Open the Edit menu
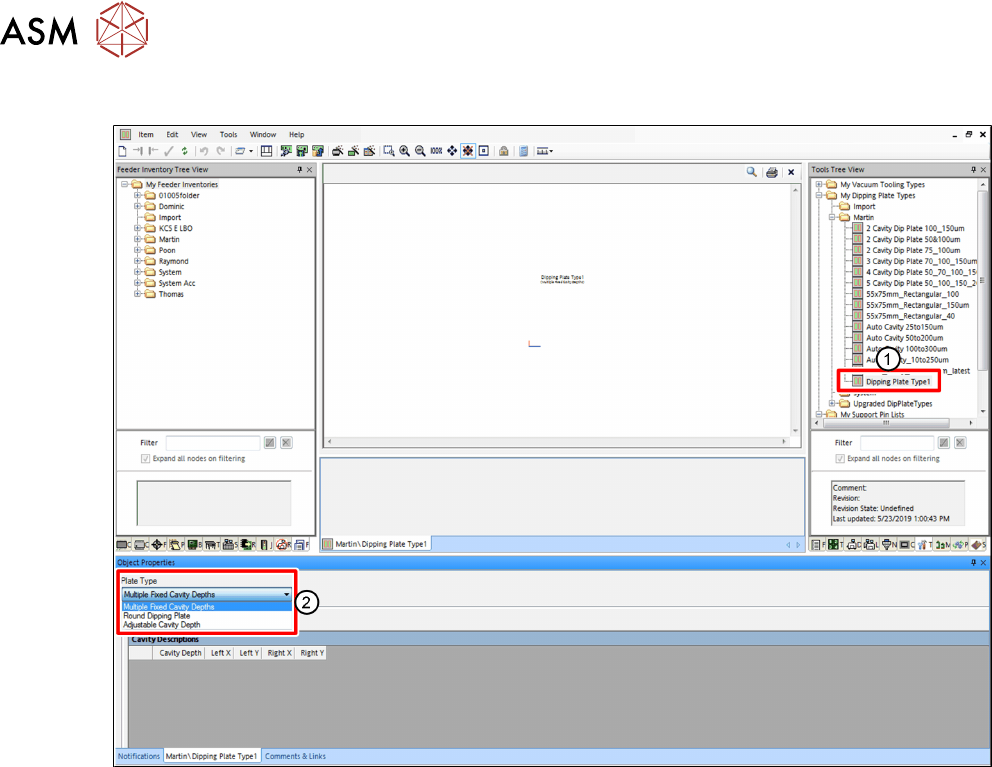Image resolution: width=992 pixels, height=767 pixels. pos(172,135)
